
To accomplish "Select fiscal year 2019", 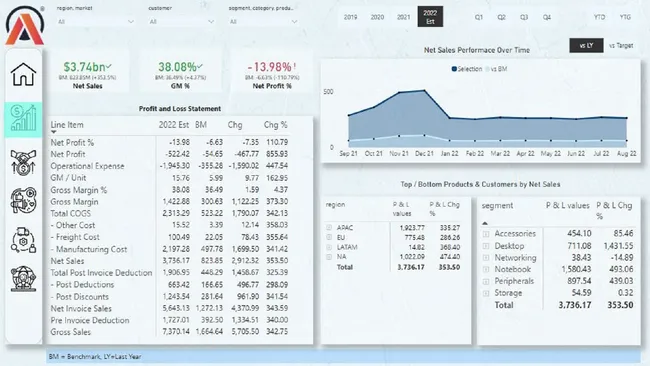I will click(x=350, y=17).
